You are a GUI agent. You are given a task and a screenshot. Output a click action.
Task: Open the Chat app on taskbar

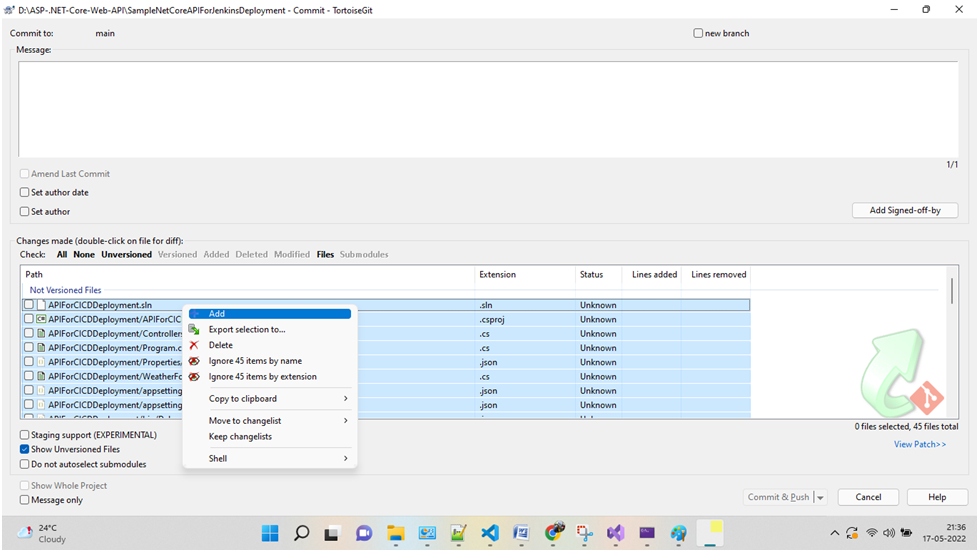pos(363,533)
